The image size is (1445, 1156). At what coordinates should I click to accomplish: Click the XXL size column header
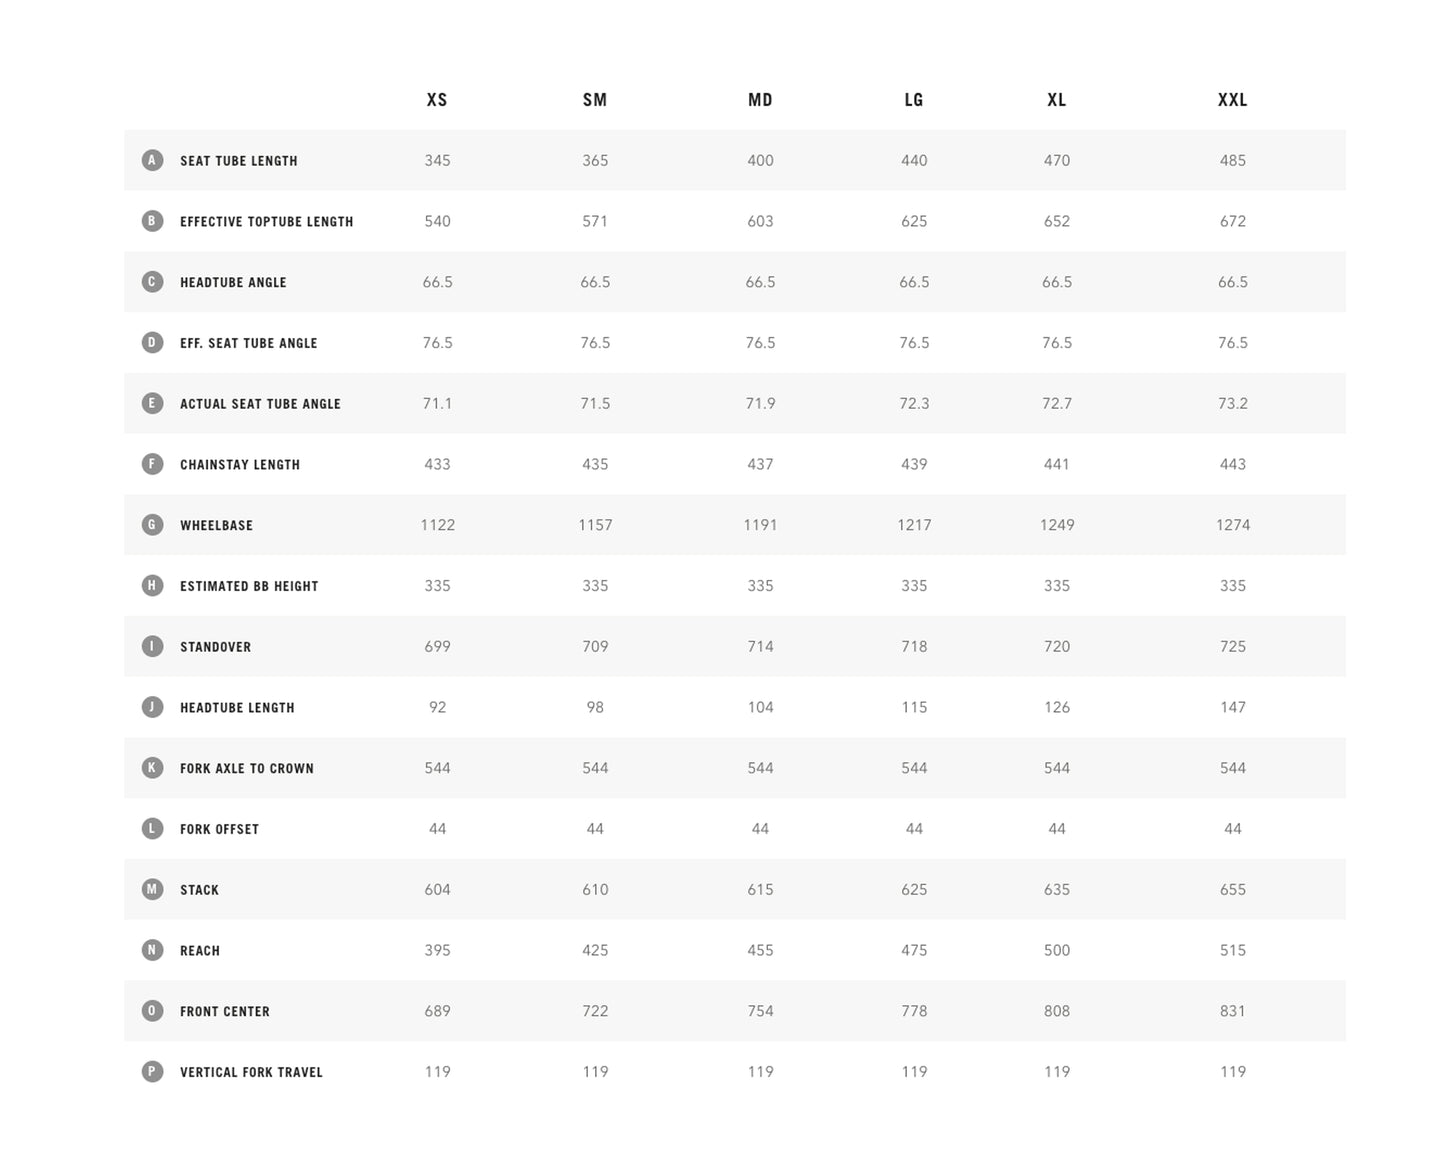tap(1232, 100)
